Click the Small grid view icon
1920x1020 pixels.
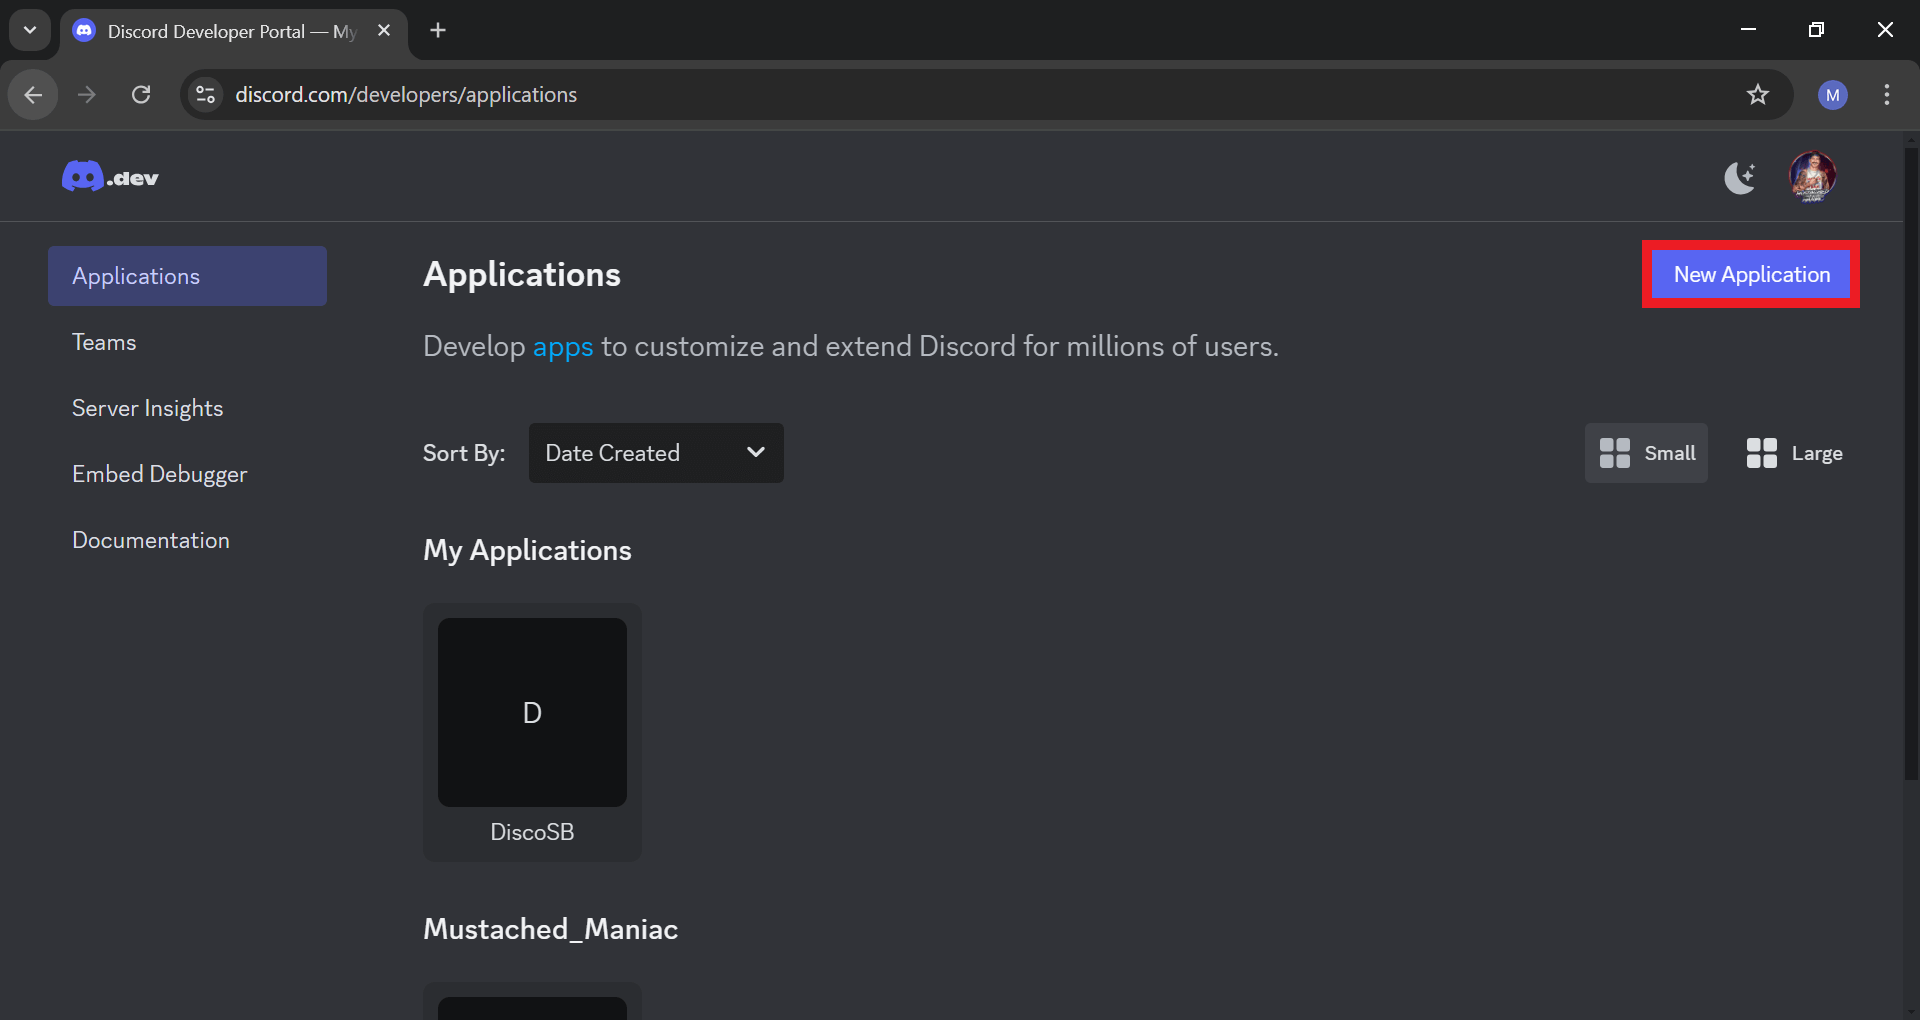pos(1614,452)
